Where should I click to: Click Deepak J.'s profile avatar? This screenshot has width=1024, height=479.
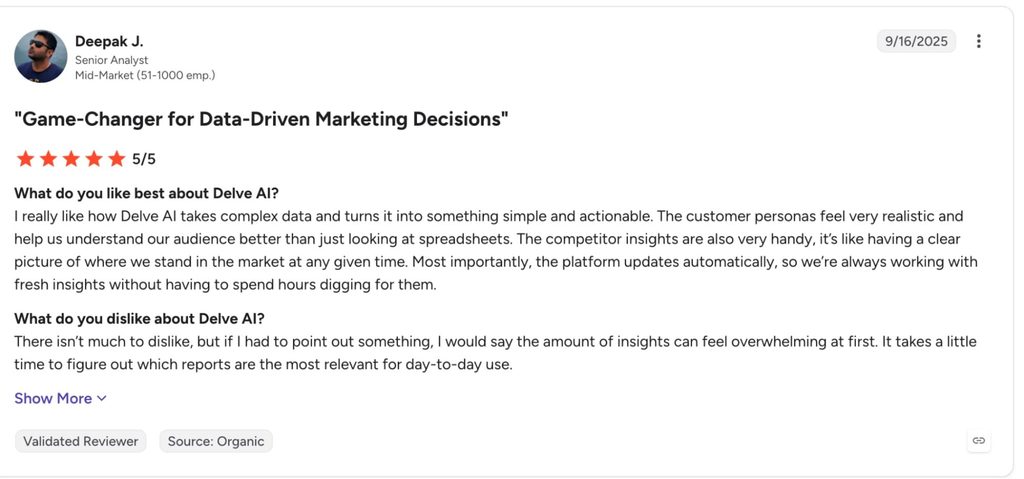pos(40,56)
